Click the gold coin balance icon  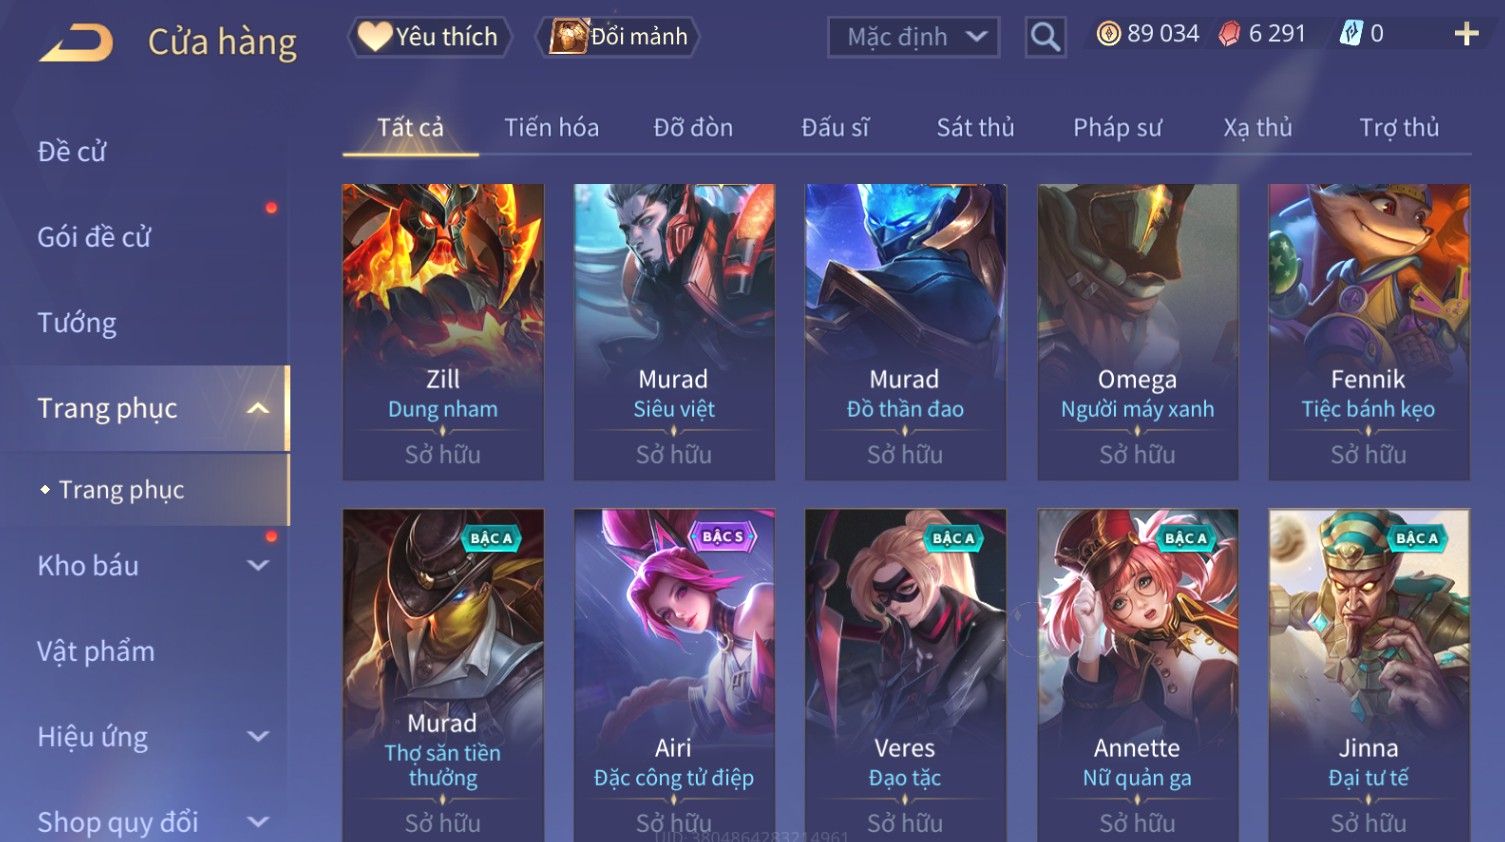pyautogui.click(x=1108, y=34)
